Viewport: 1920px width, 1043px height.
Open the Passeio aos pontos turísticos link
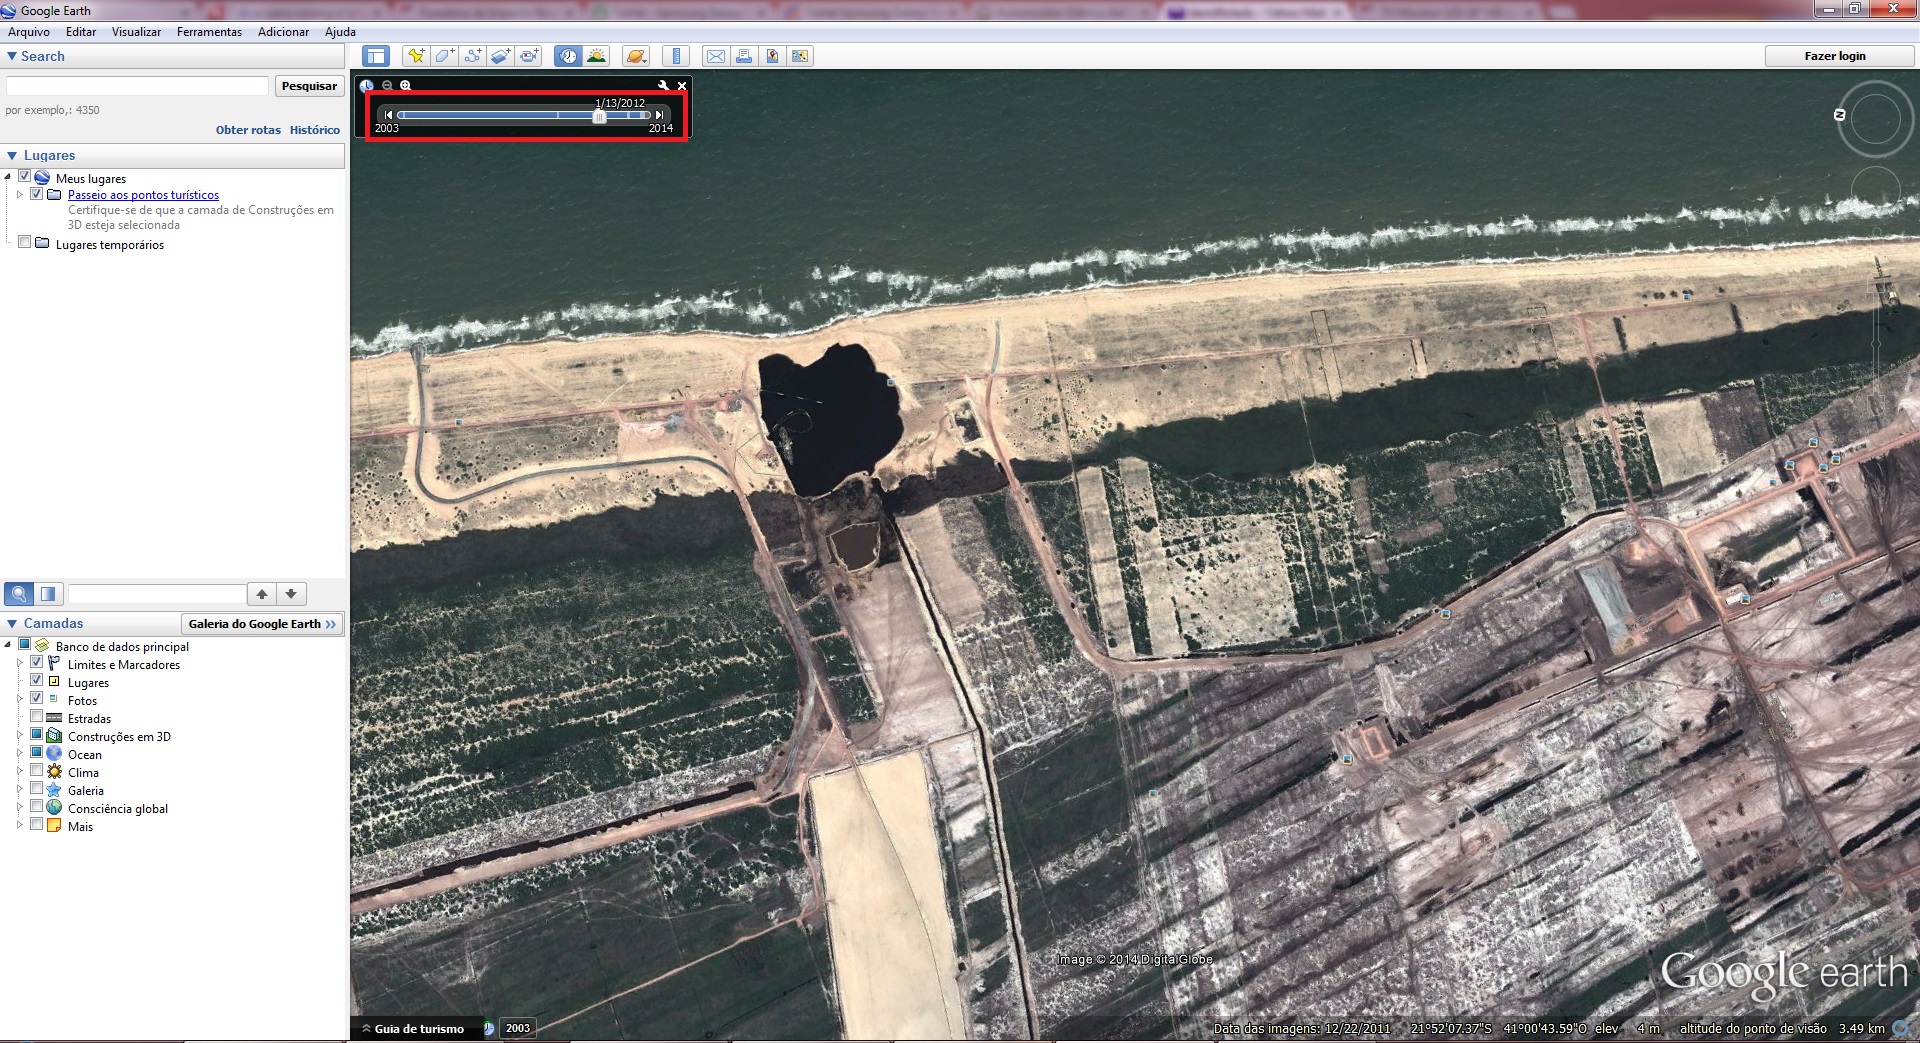[x=143, y=195]
